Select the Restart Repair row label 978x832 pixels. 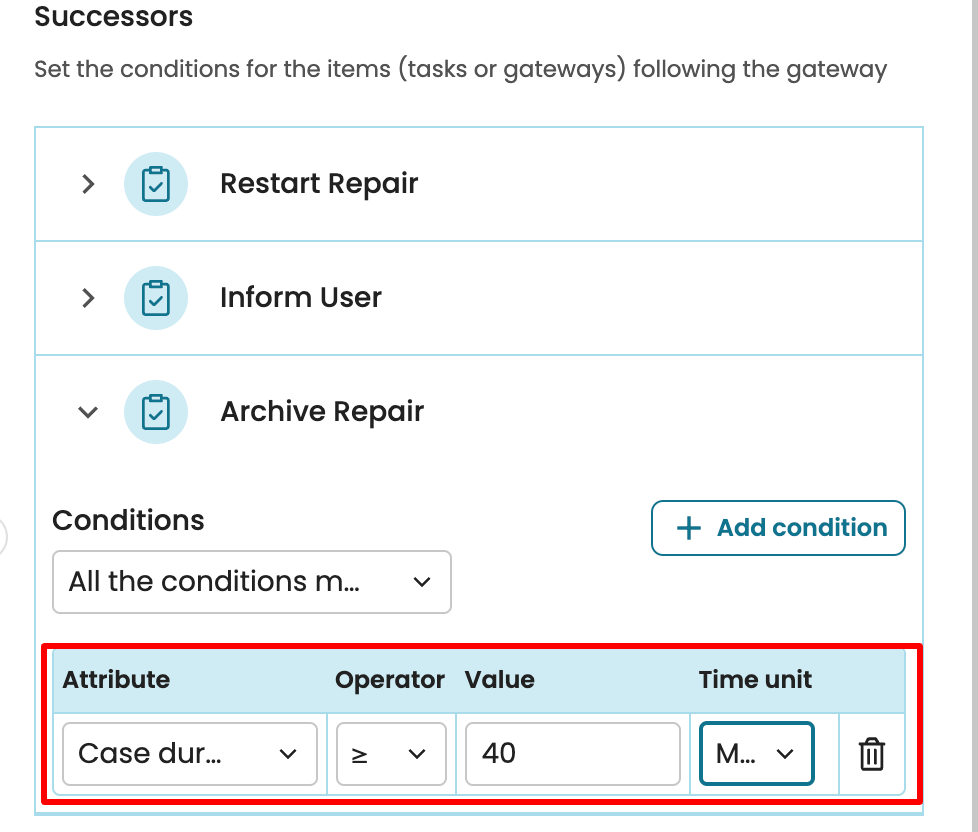pyautogui.click(x=319, y=184)
